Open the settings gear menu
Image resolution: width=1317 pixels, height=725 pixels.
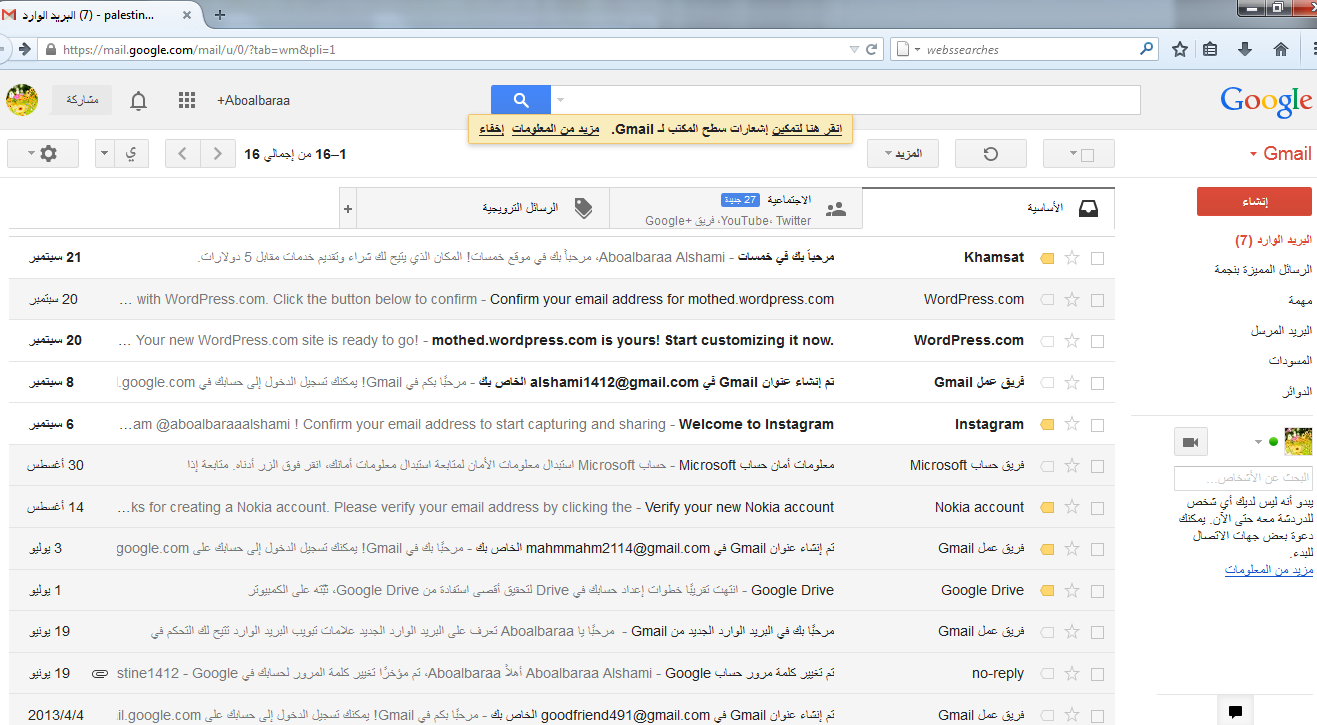click(x=43, y=154)
